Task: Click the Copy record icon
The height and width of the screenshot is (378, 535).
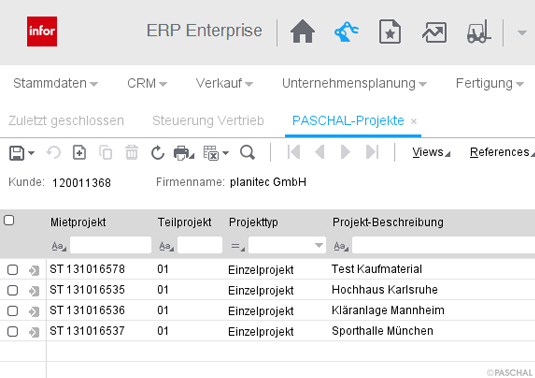Action: click(x=105, y=152)
